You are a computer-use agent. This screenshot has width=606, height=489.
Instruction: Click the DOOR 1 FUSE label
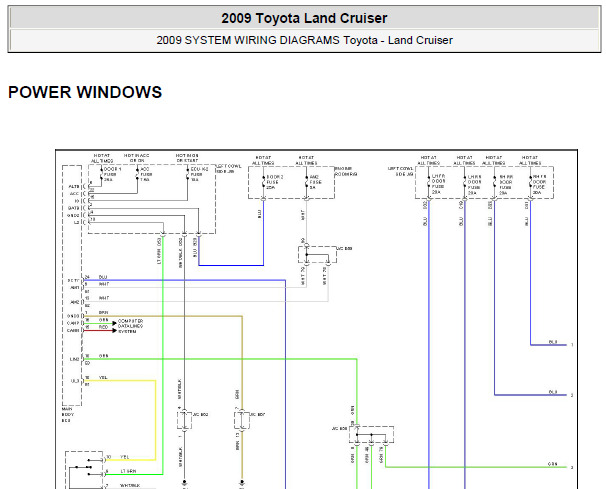tap(112, 174)
